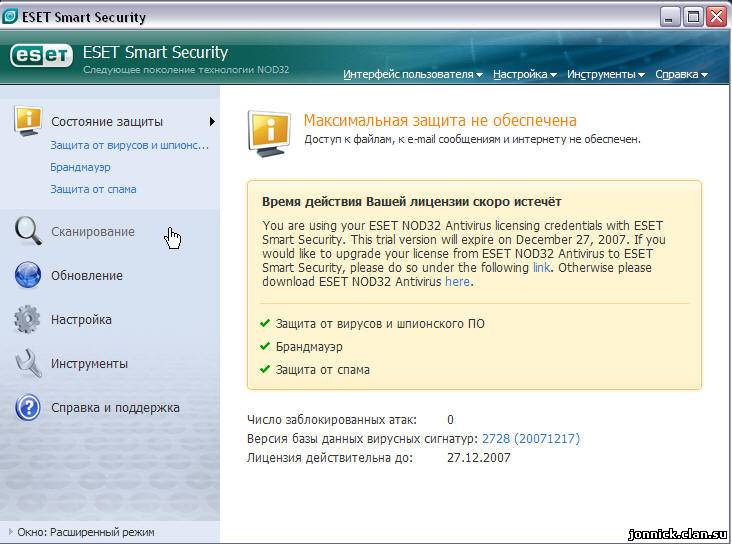Click the large orange status monitor icon
This screenshot has height=544, width=732.
pos(269,134)
